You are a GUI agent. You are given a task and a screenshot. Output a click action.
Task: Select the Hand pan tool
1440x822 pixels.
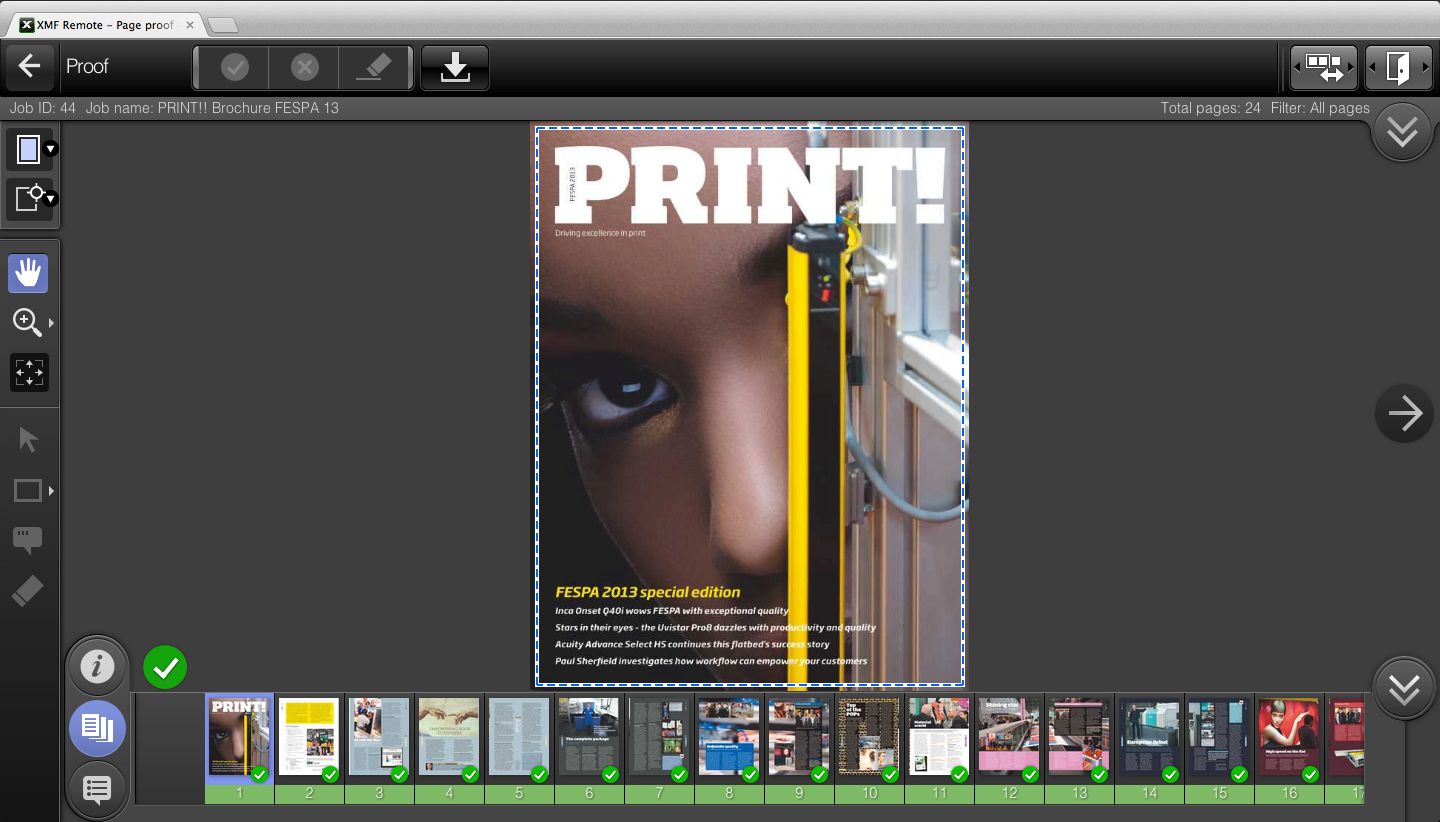pyautogui.click(x=28, y=273)
